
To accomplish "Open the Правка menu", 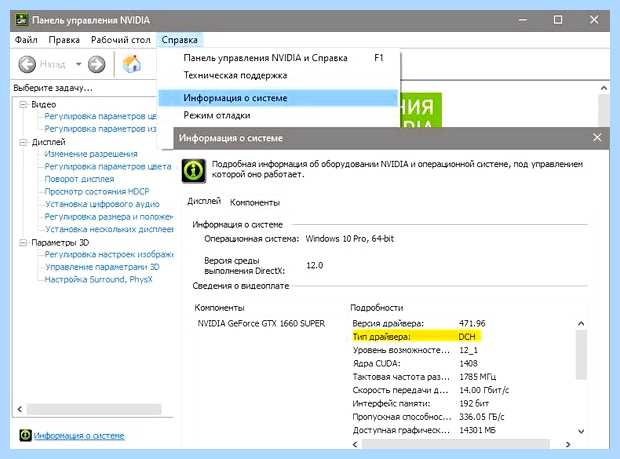I will pos(64,40).
